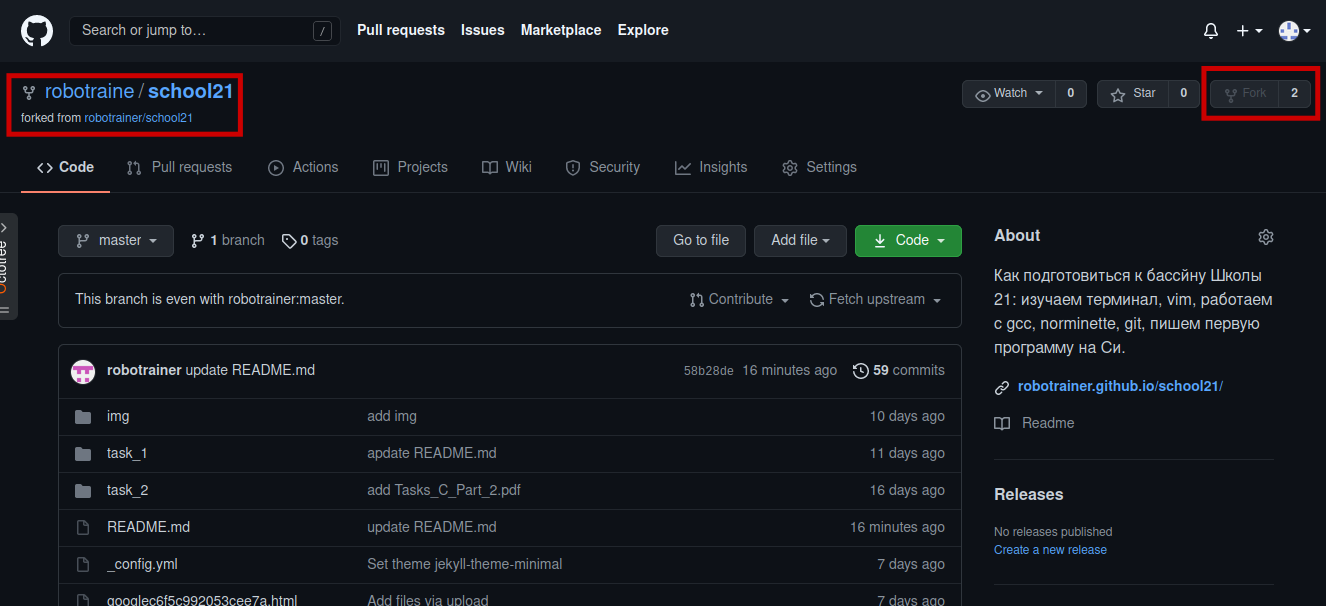The height and width of the screenshot is (606, 1326).
Task: Open the GitHub home logo
Action: [x=37, y=30]
